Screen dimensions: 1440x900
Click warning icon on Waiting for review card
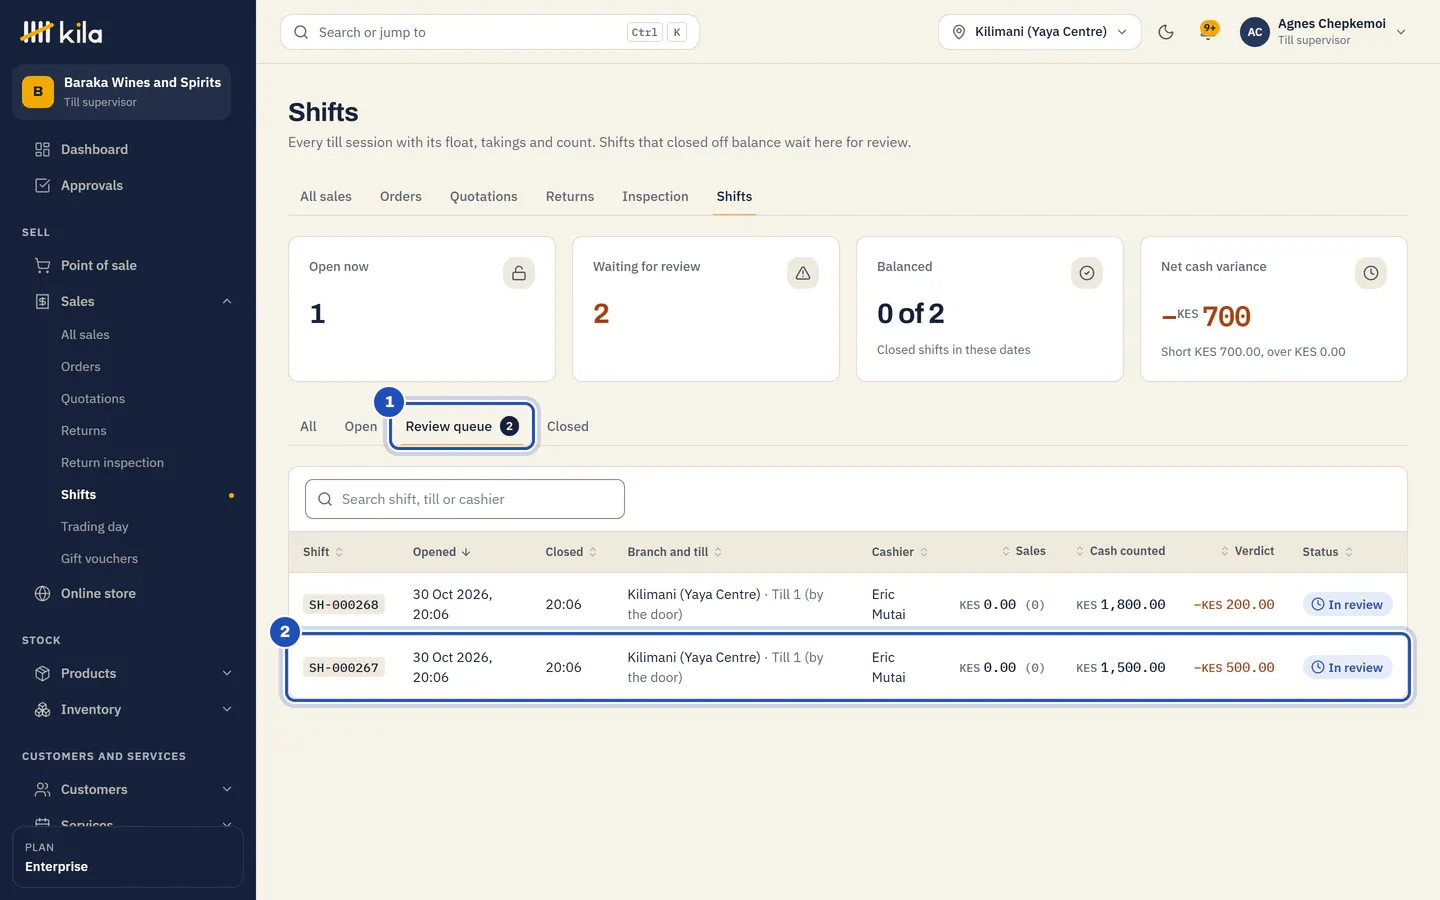[803, 273]
